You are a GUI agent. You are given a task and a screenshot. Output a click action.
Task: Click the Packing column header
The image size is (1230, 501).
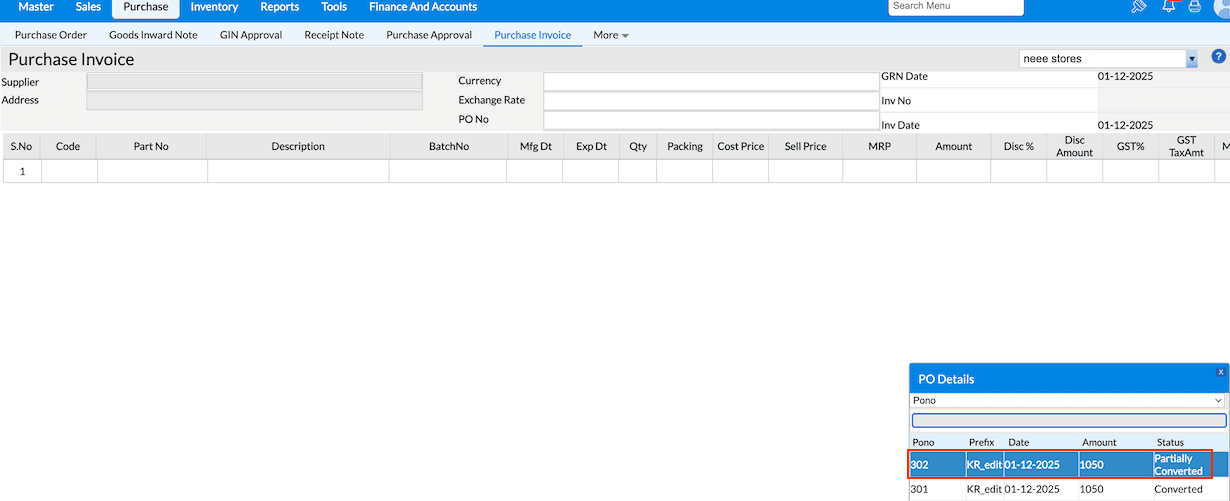685,146
